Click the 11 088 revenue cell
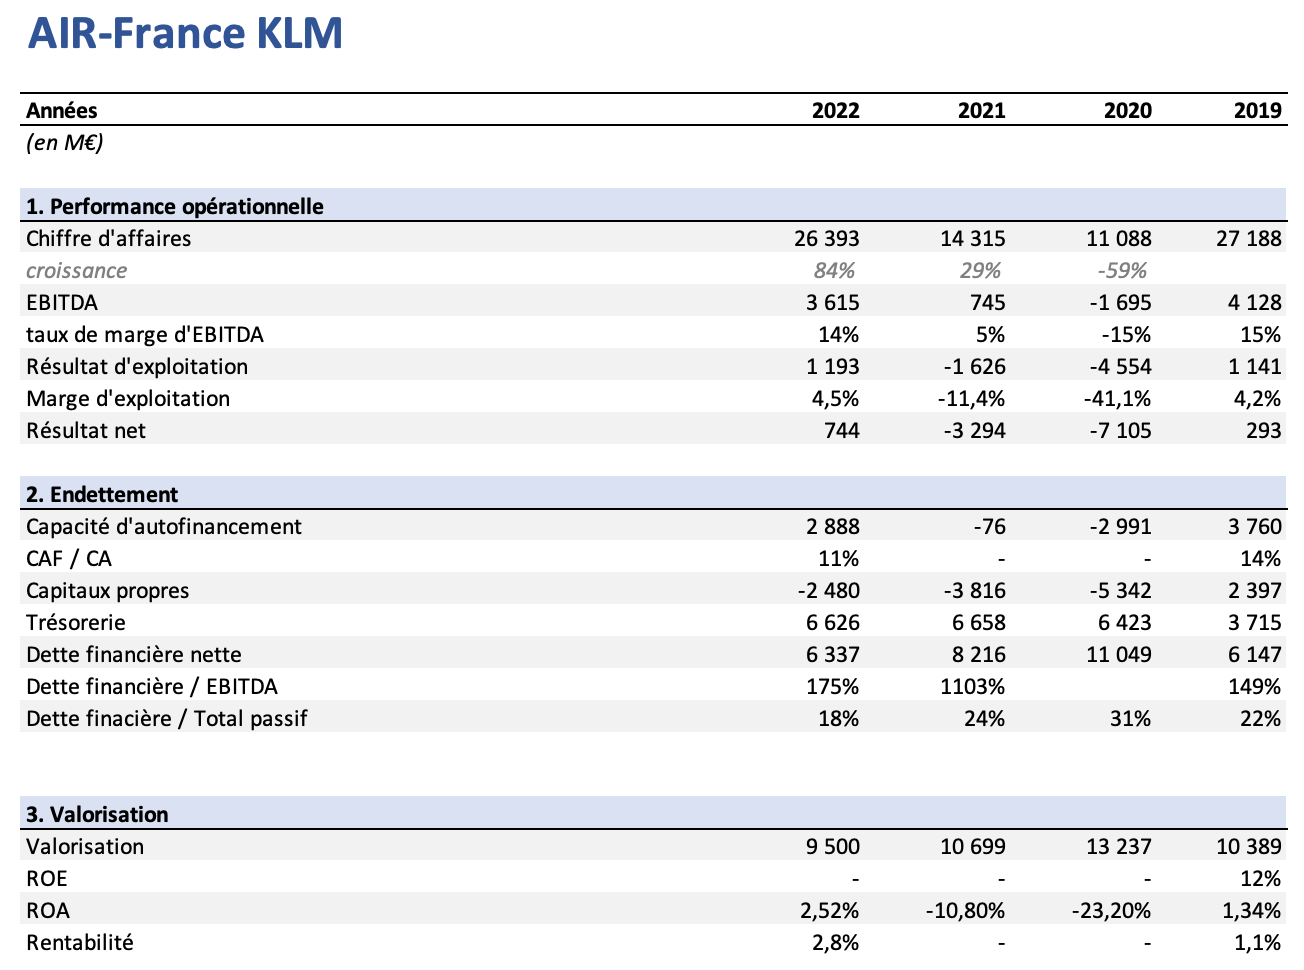Viewport: 1304px width, 970px height. (x=1119, y=238)
